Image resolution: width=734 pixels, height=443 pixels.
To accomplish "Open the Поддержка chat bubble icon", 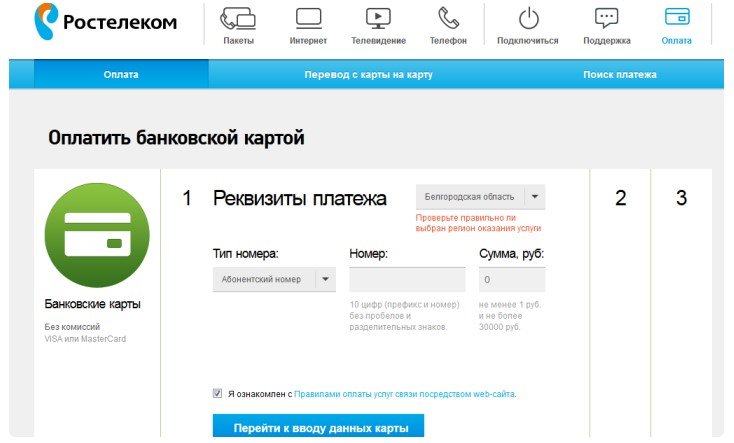I will point(606,19).
